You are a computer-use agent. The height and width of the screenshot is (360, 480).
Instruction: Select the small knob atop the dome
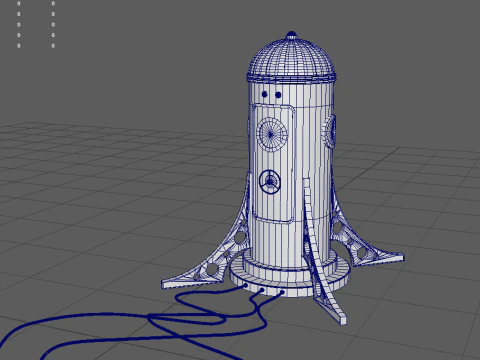pyautogui.click(x=292, y=35)
